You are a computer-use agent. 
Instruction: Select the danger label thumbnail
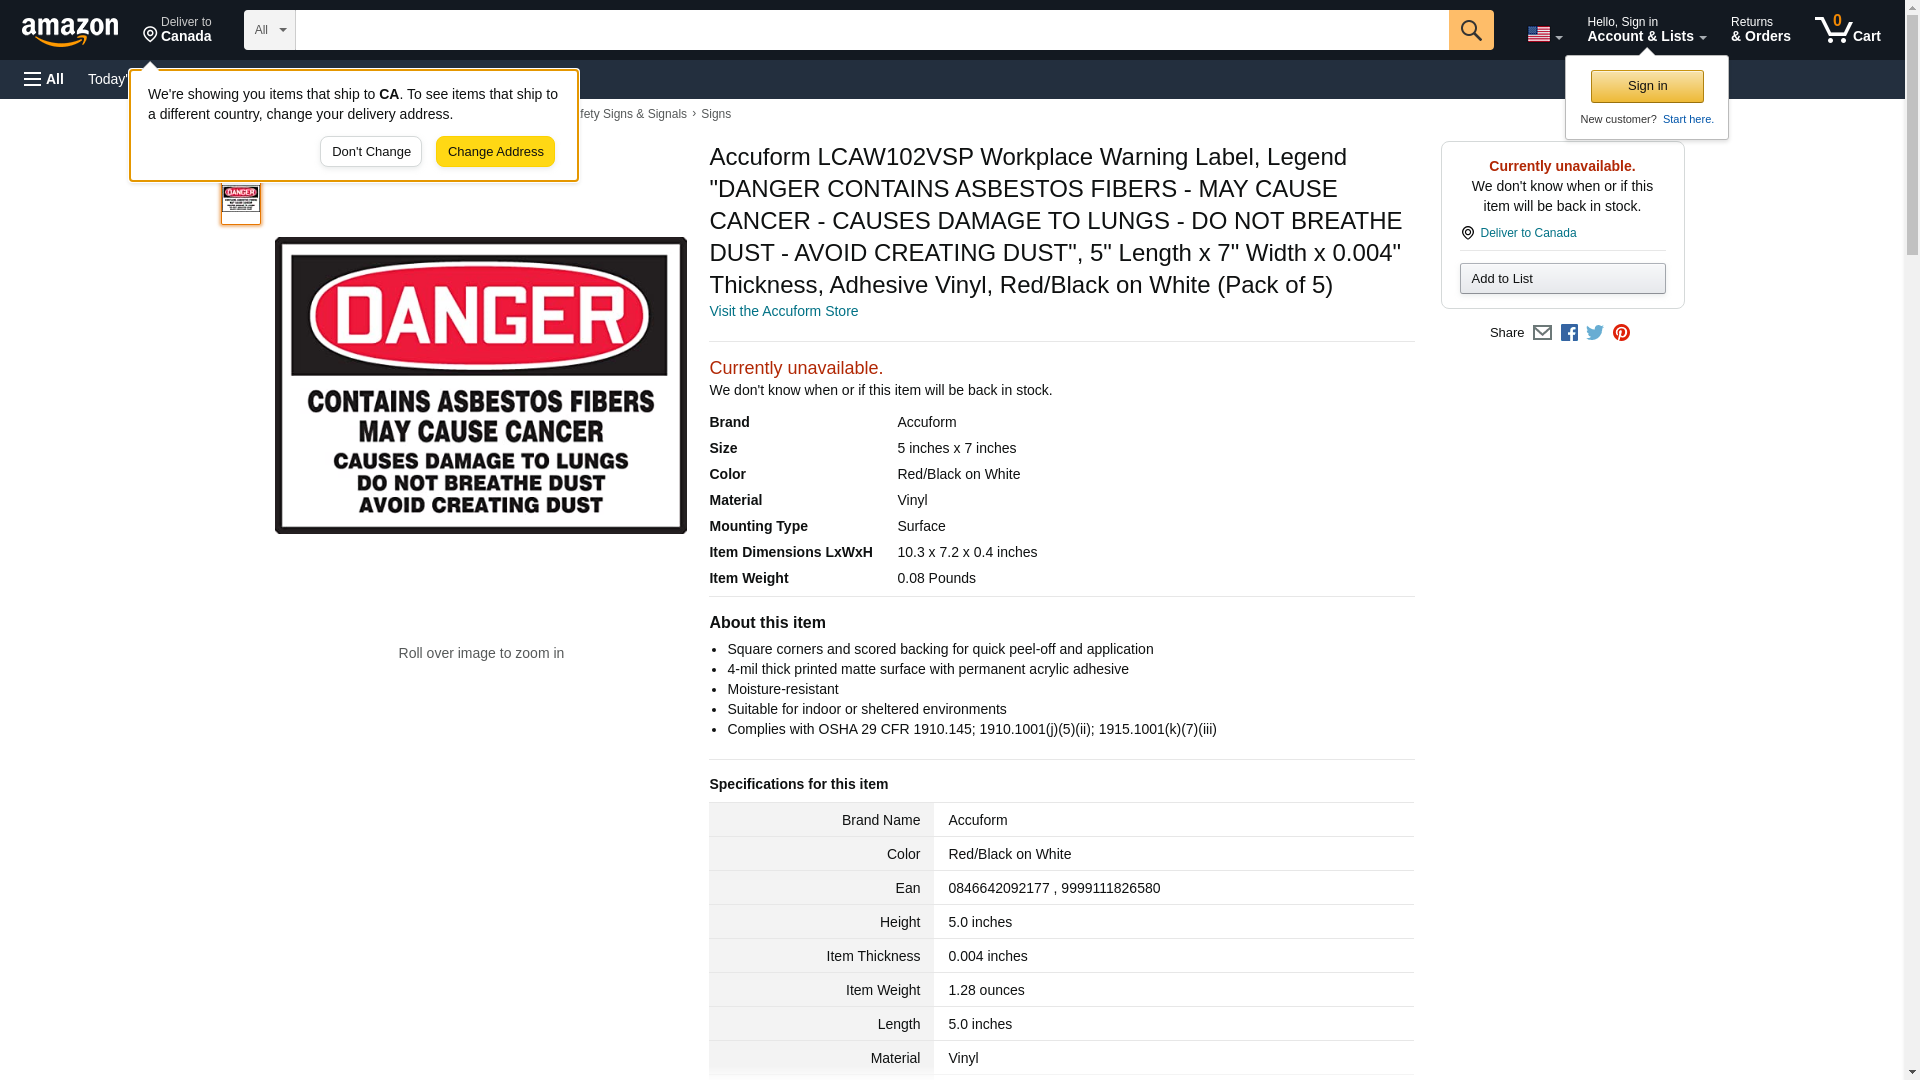point(241,201)
